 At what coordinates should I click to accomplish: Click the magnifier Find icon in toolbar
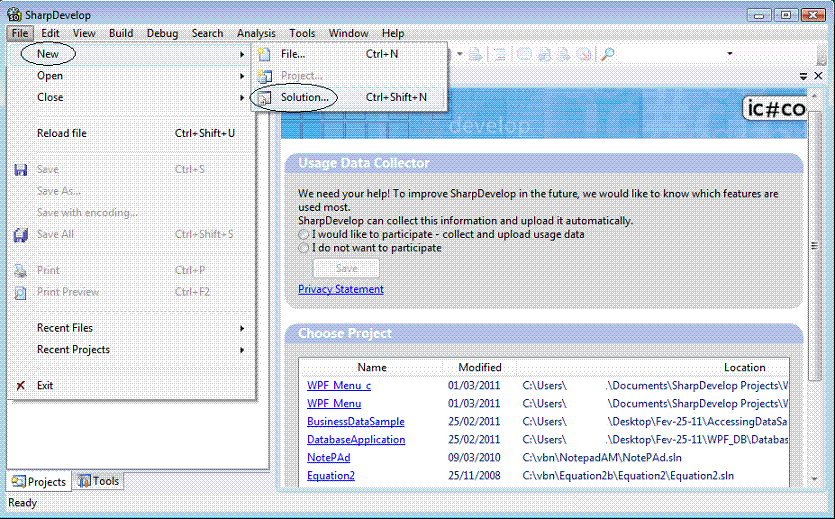click(x=608, y=54)
